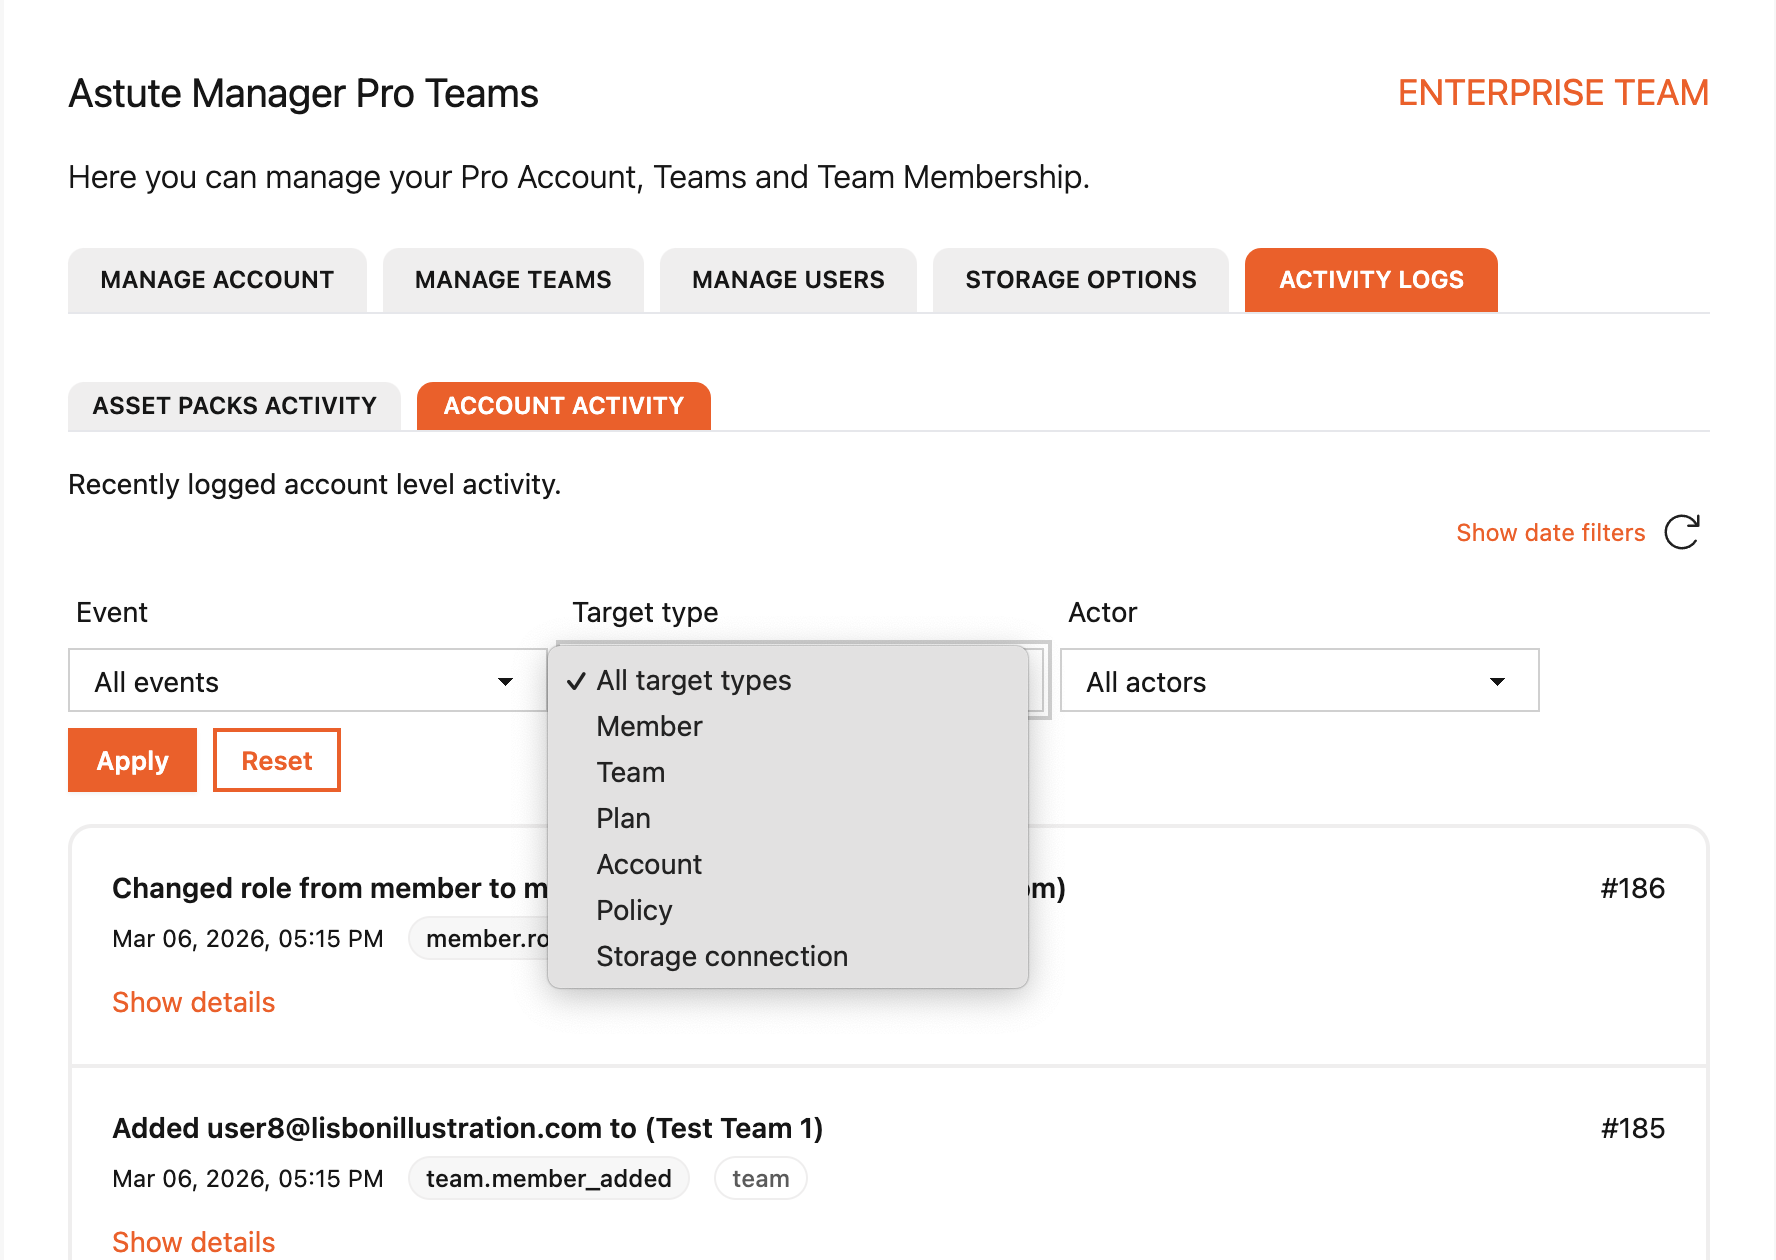The height and width of the screenshot is (1260, 1776).
Task: Switch to Manage Account tab
Action: click(217, 280)
